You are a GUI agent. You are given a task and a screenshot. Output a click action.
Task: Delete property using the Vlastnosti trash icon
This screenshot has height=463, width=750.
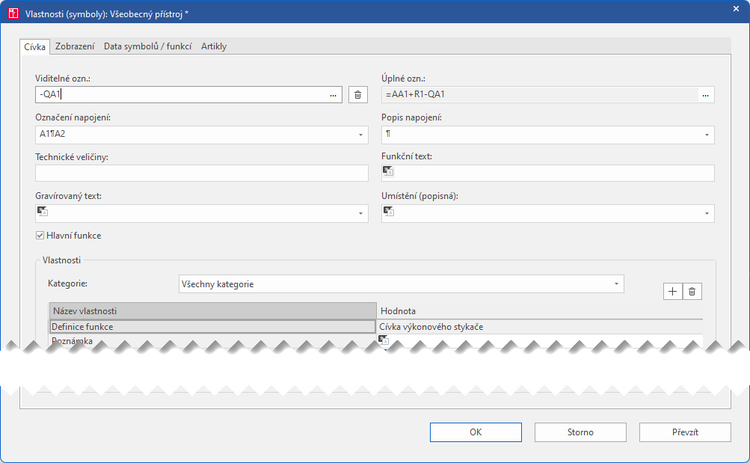[693, 291]
